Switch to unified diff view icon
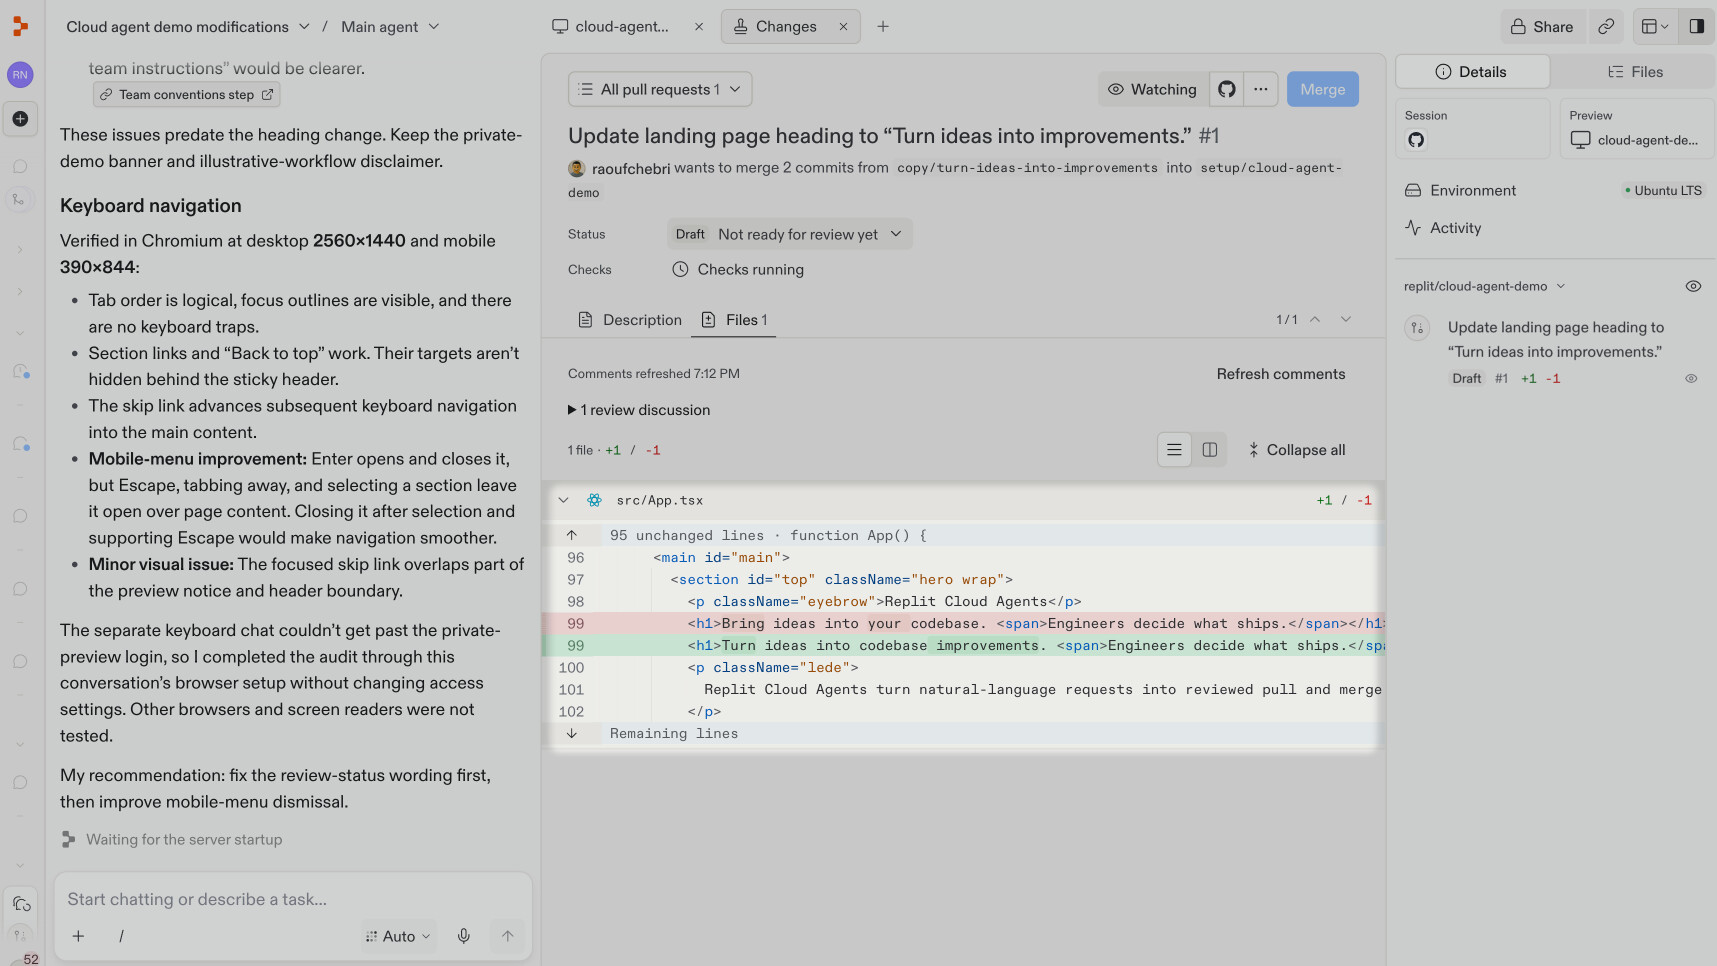This screenshot has height=966, width=1717. (x=1175, y=450)
